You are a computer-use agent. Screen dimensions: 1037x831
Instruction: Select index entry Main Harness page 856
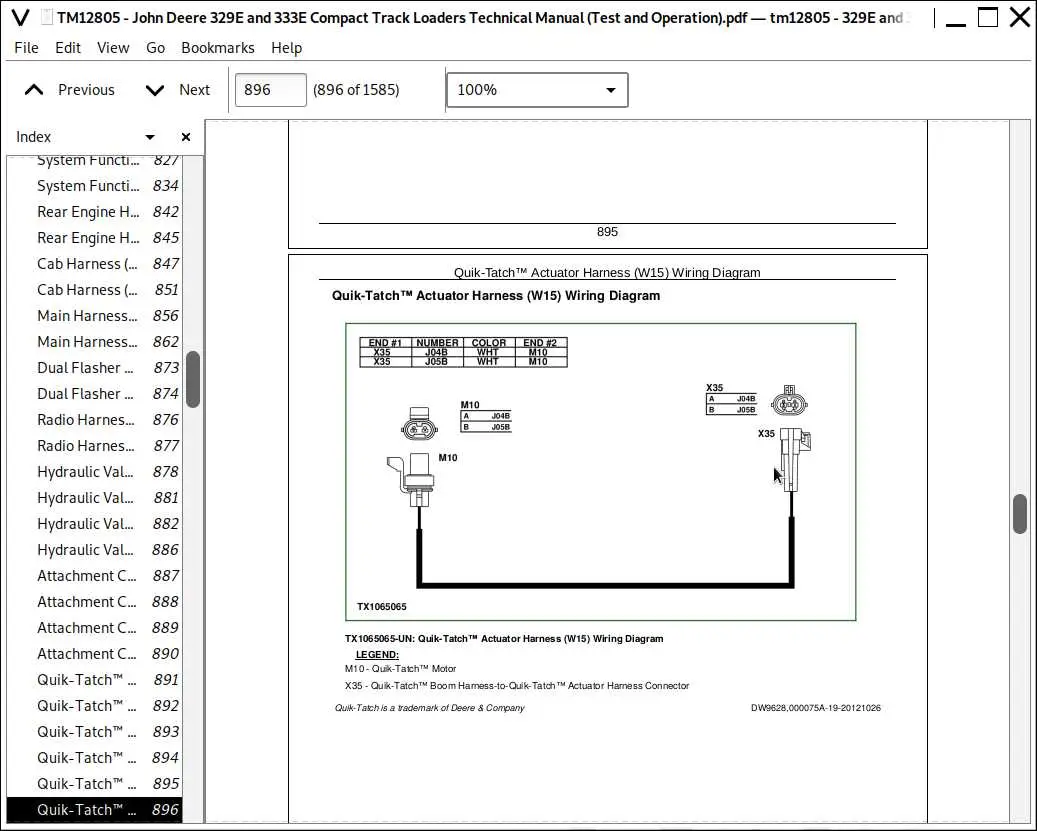coord(94,316)
